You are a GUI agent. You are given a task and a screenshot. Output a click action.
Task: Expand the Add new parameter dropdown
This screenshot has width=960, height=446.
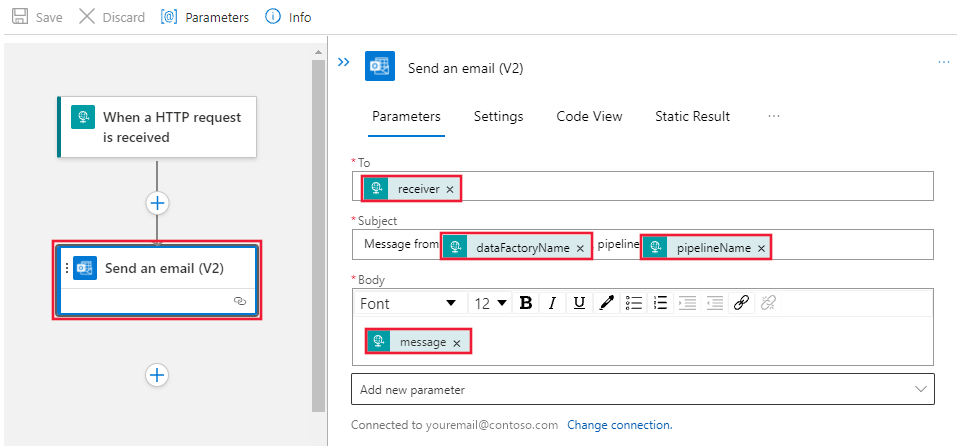click(643, 390)
